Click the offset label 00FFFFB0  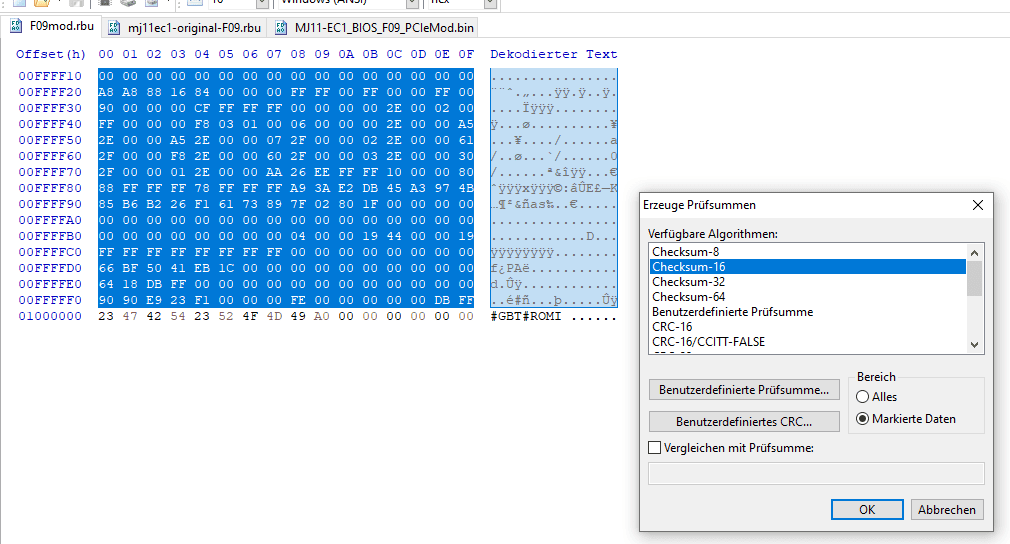[x=50, y=236]
